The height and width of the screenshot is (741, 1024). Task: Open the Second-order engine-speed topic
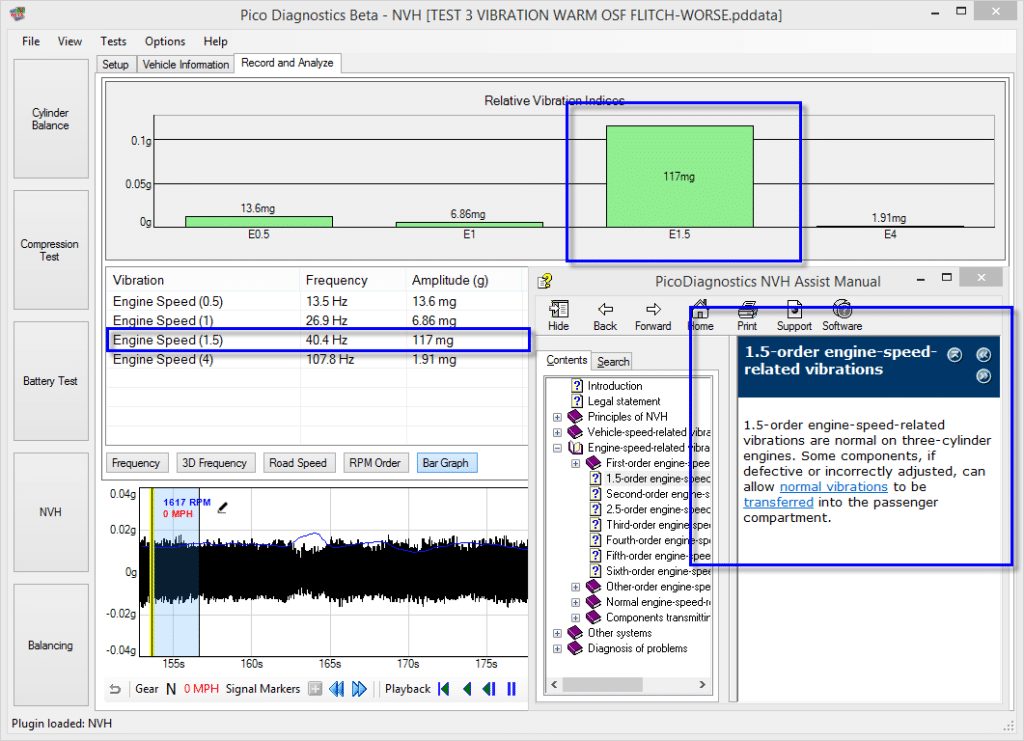pos(658,494)
